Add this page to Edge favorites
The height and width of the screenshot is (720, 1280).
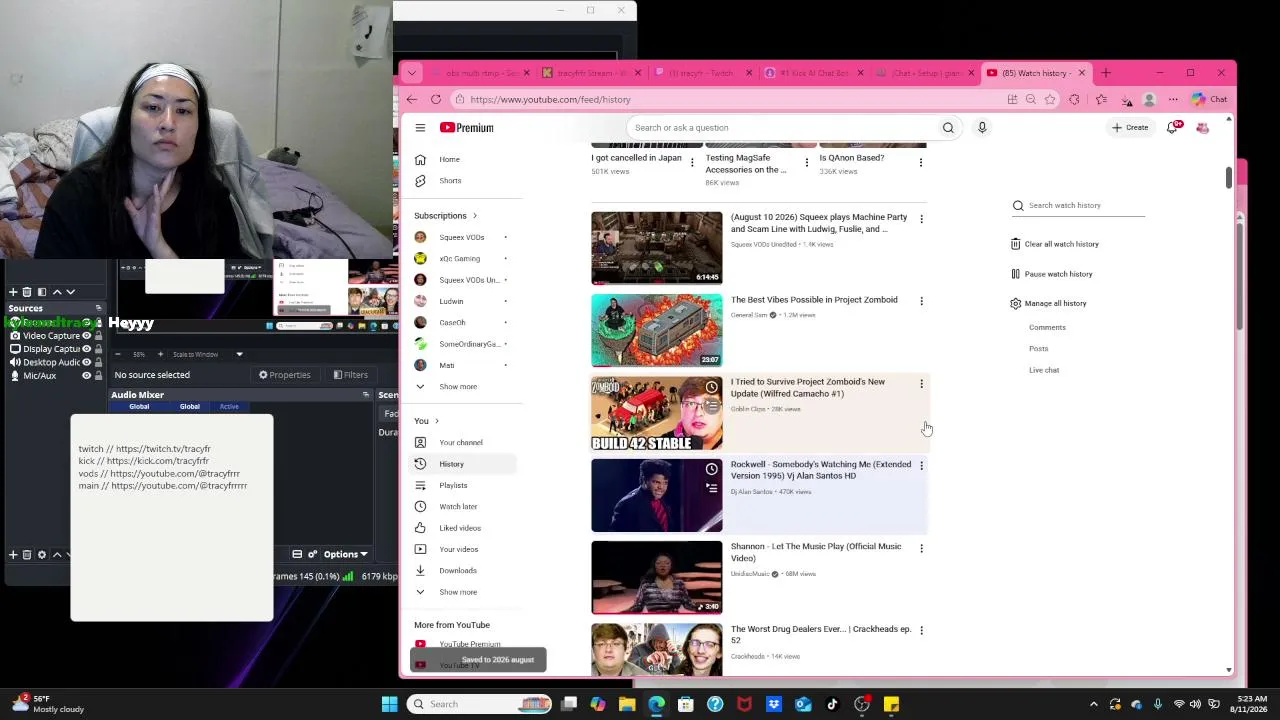pos(1050,99)
